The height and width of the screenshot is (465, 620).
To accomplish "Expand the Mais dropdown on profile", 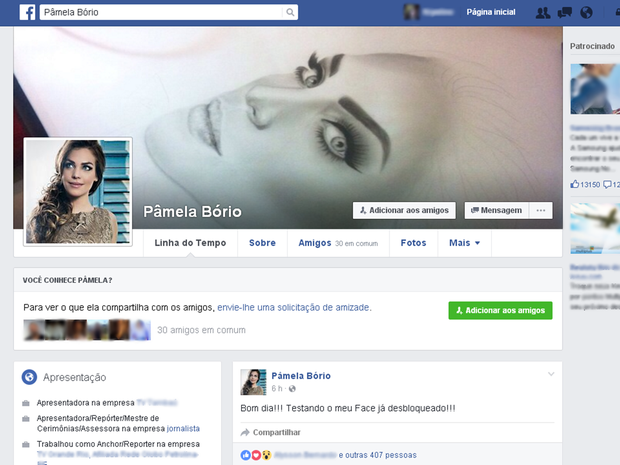I will (465, 243).
